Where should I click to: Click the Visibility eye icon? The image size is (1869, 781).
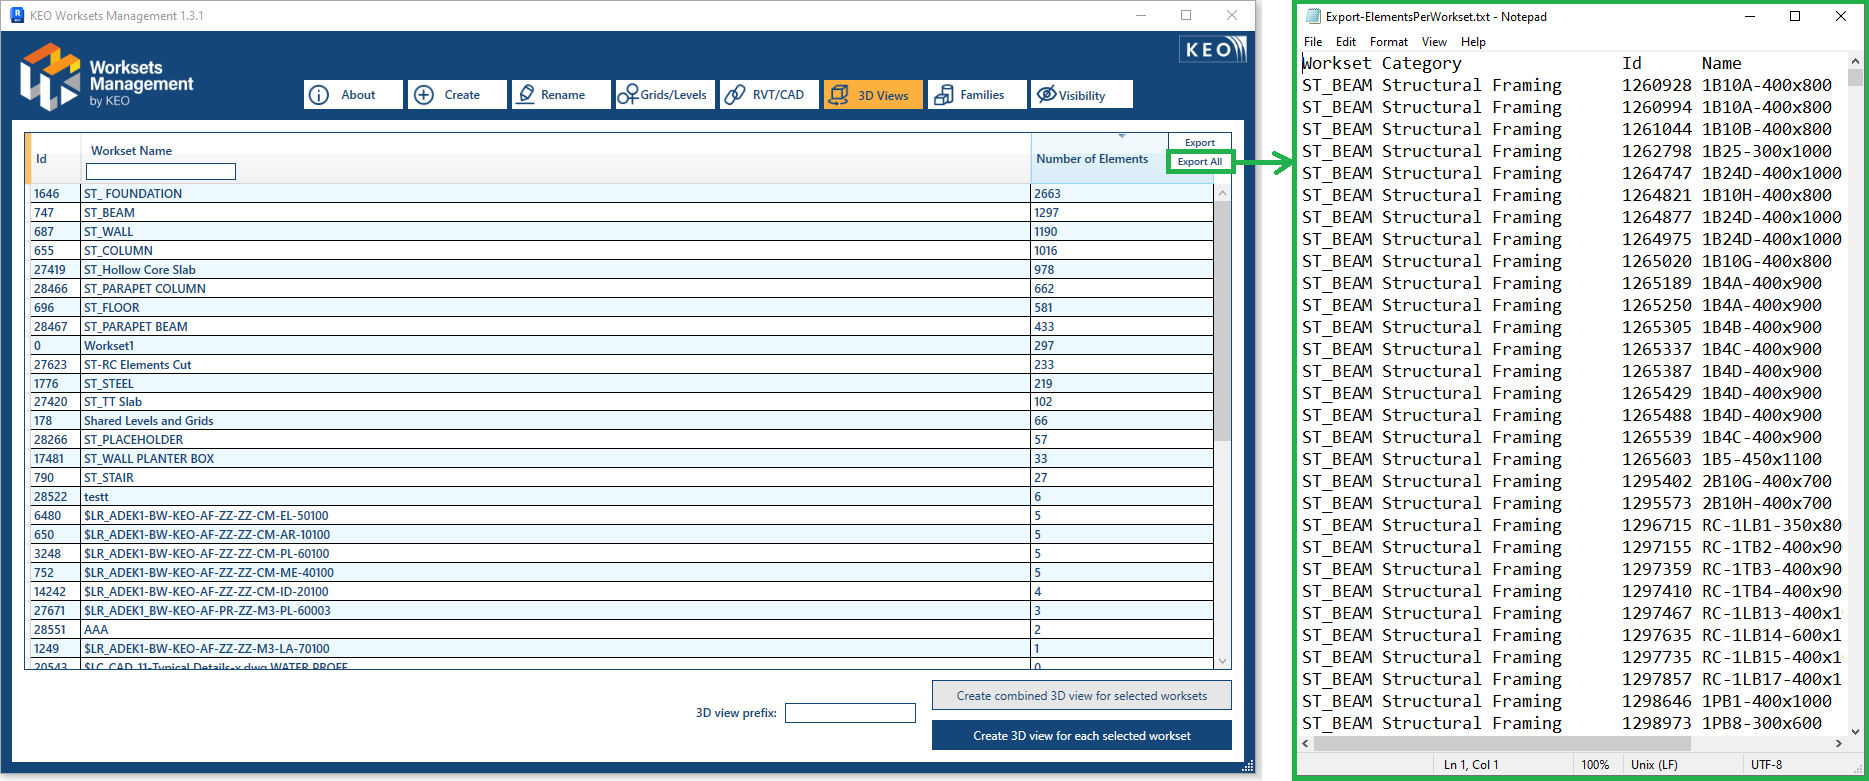coord(1046,95)
